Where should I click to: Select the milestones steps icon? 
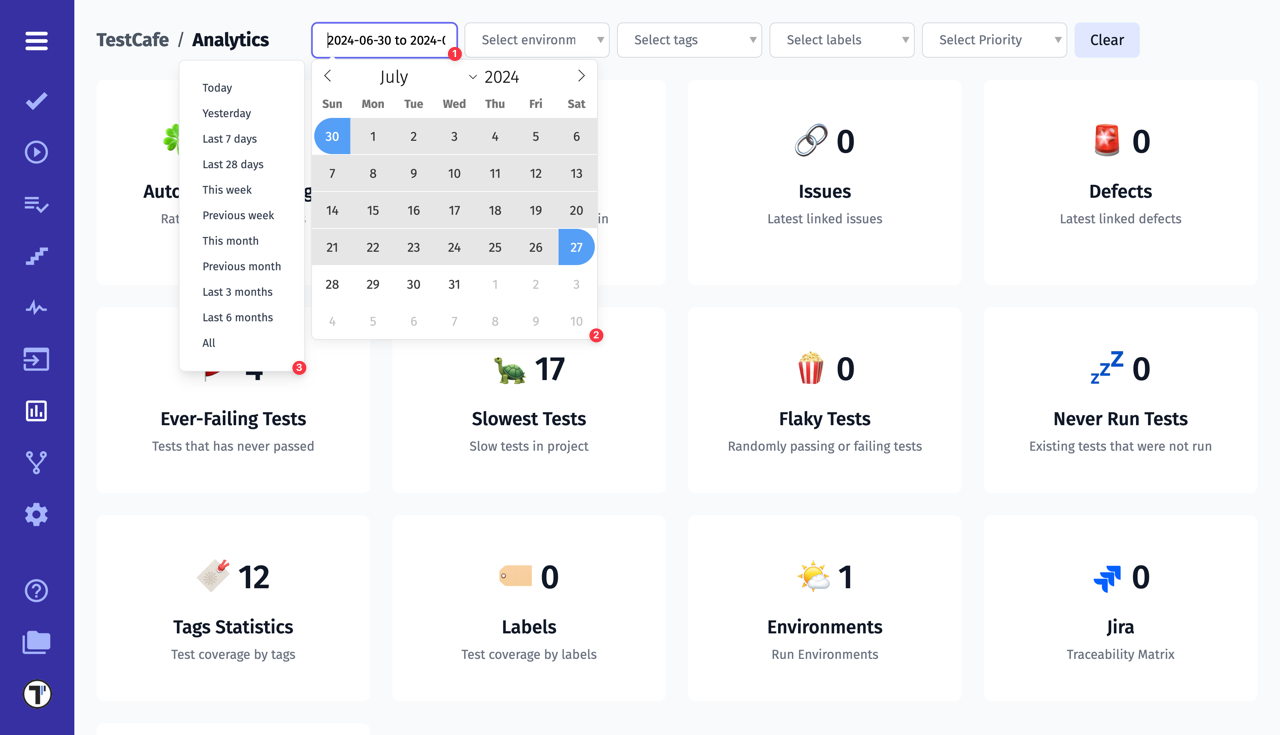coord(36,256)
